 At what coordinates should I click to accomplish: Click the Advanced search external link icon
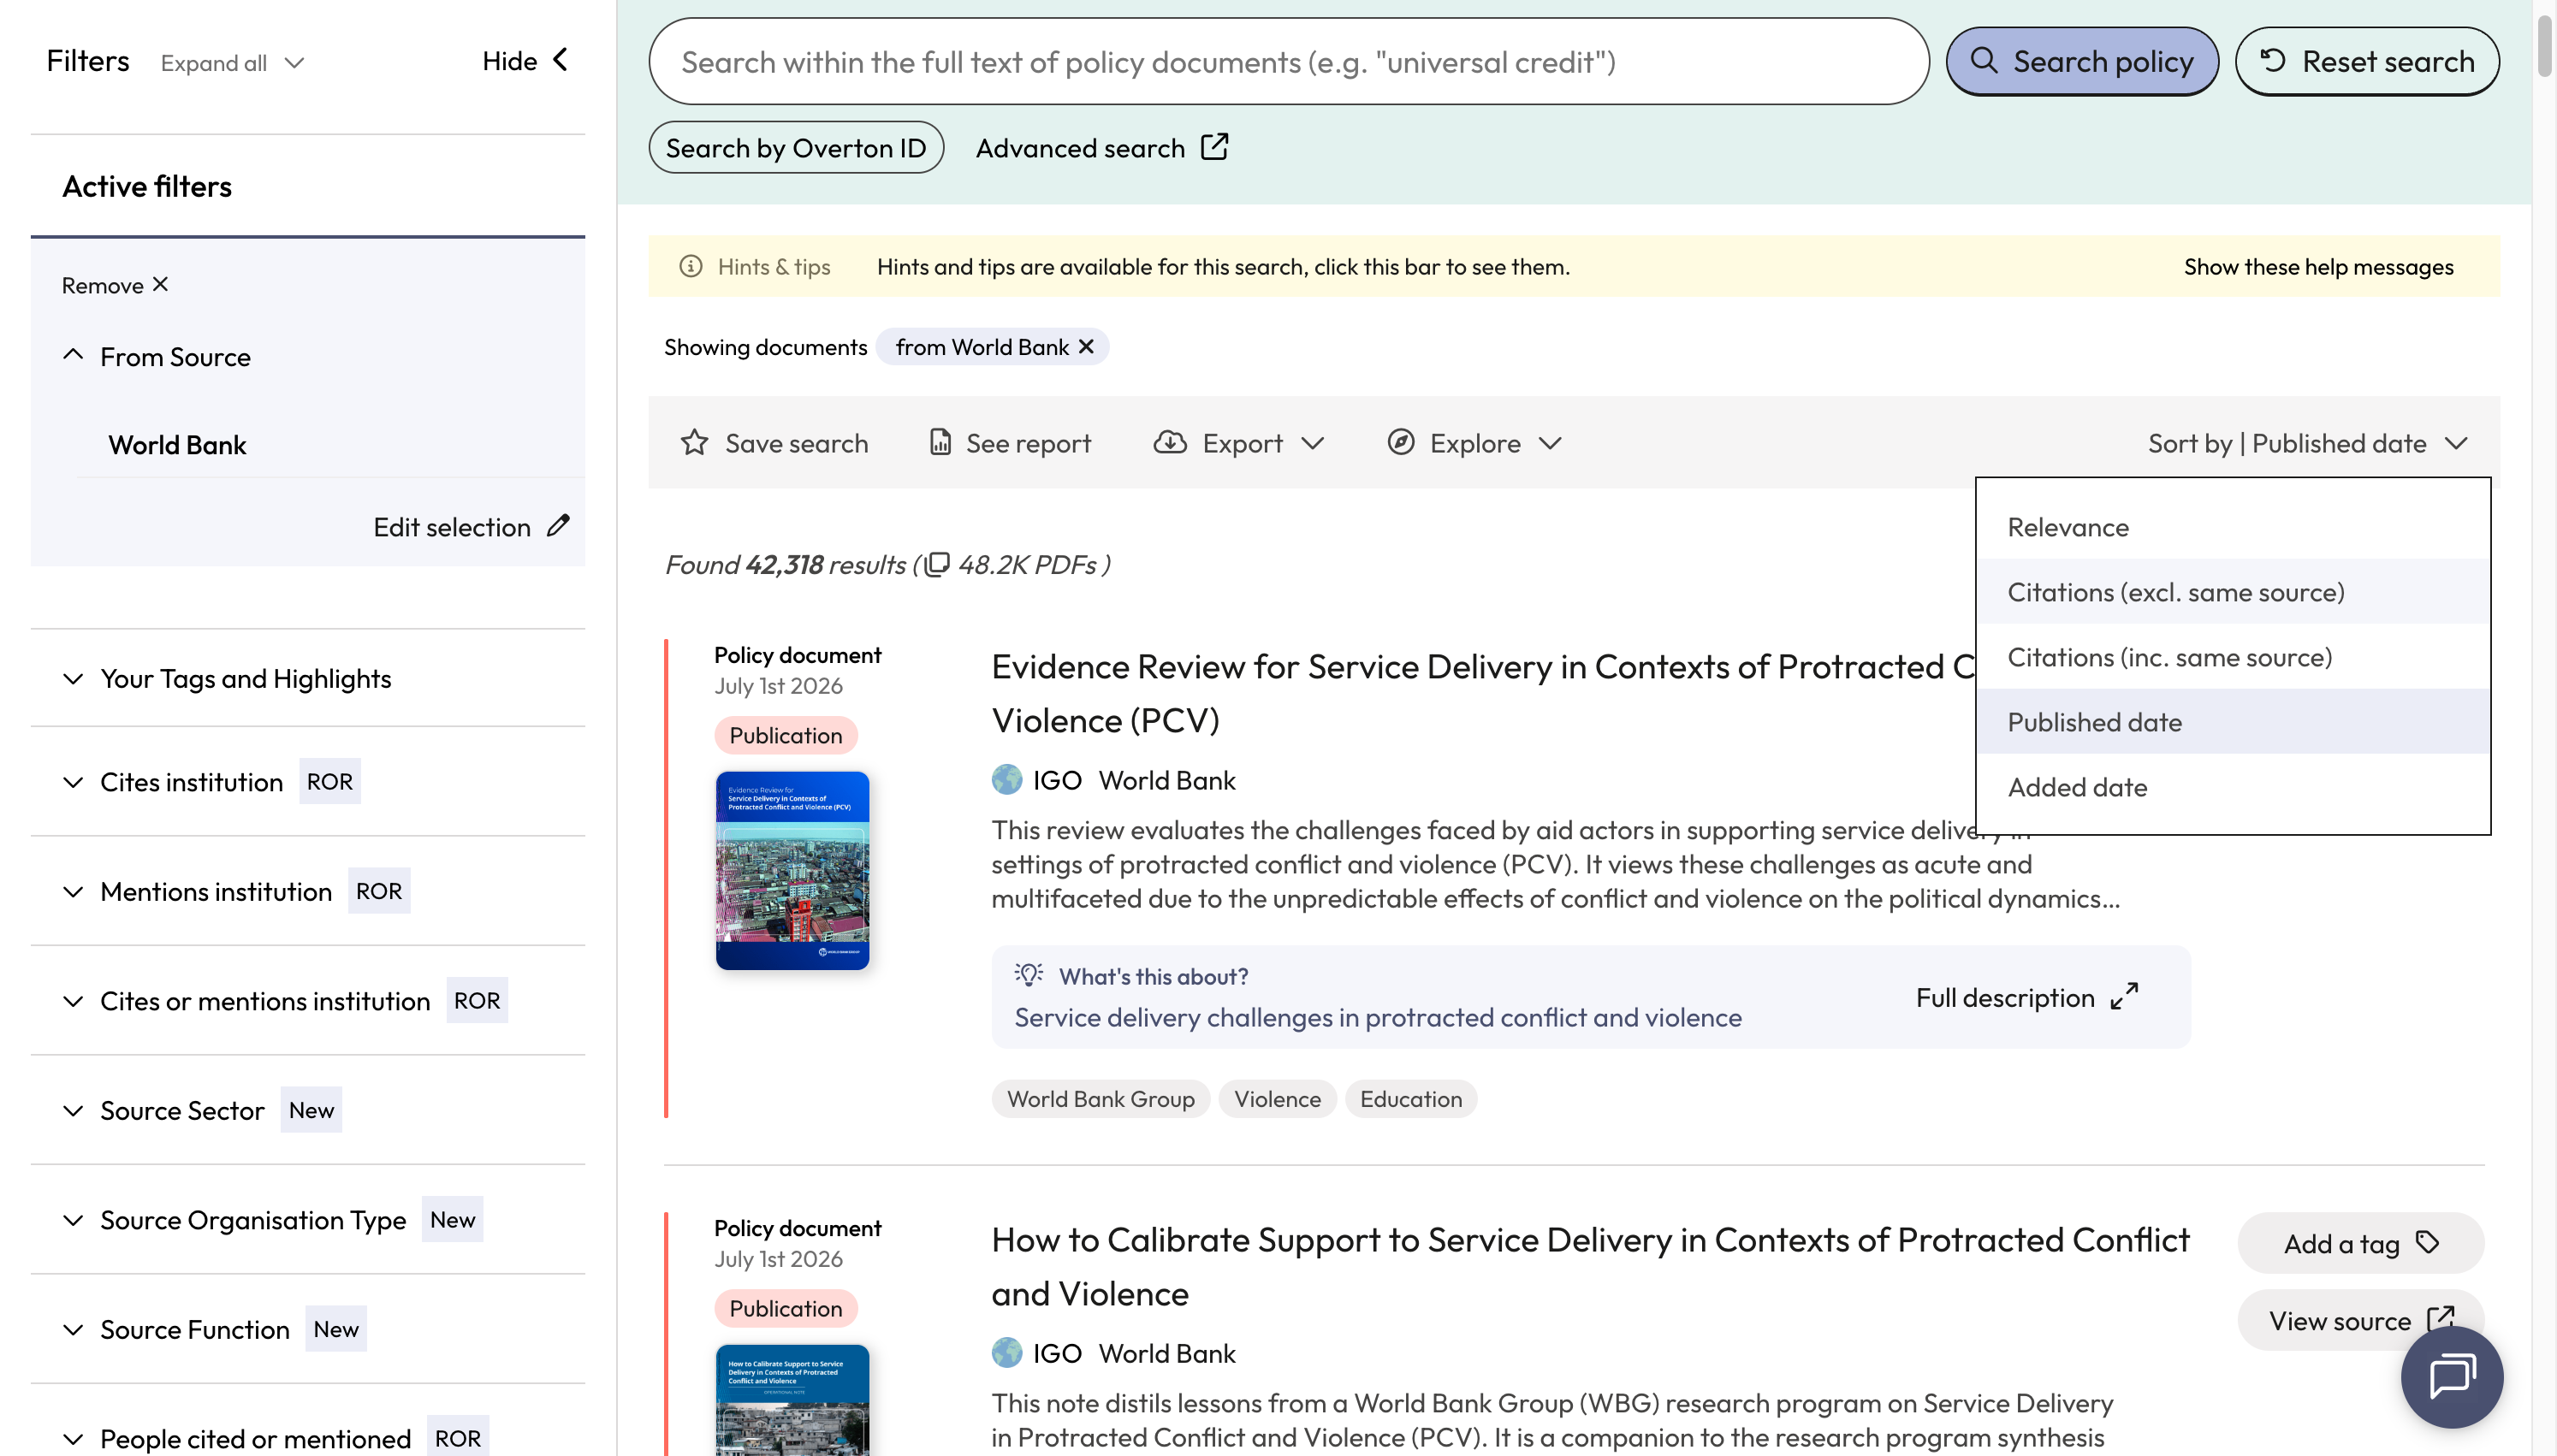click(x=1214, y=147)
